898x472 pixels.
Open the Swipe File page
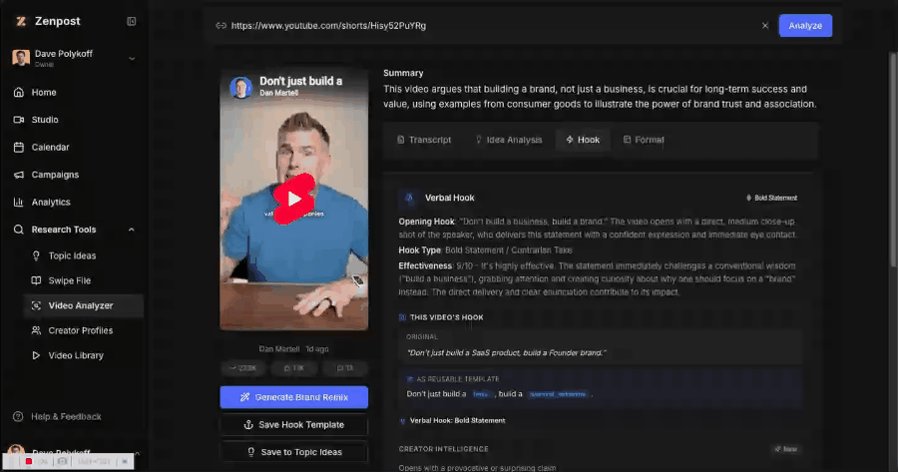click(69, 281)
